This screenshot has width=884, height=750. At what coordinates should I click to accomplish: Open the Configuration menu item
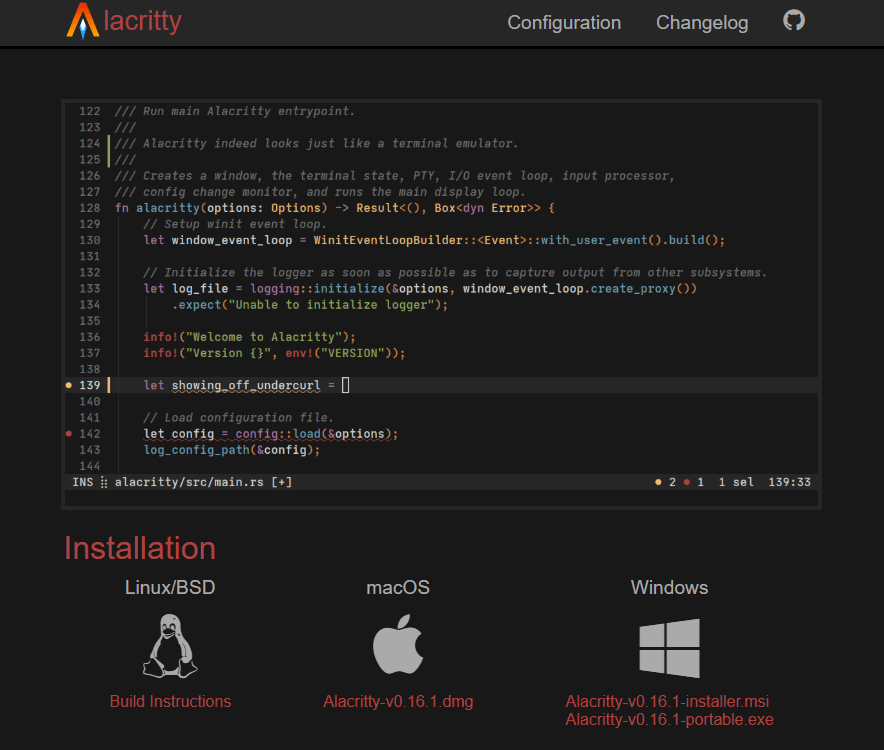click(564, 22)
